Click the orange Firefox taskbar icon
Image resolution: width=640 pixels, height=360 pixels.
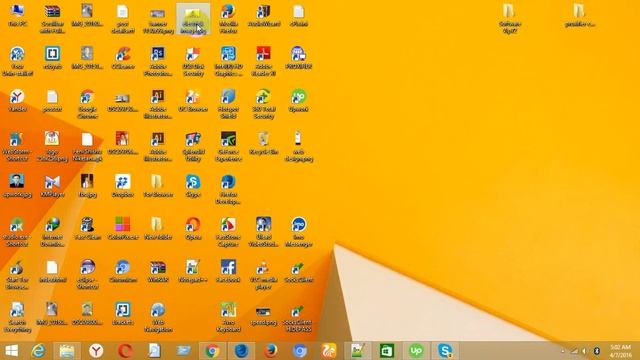(270, 351)
